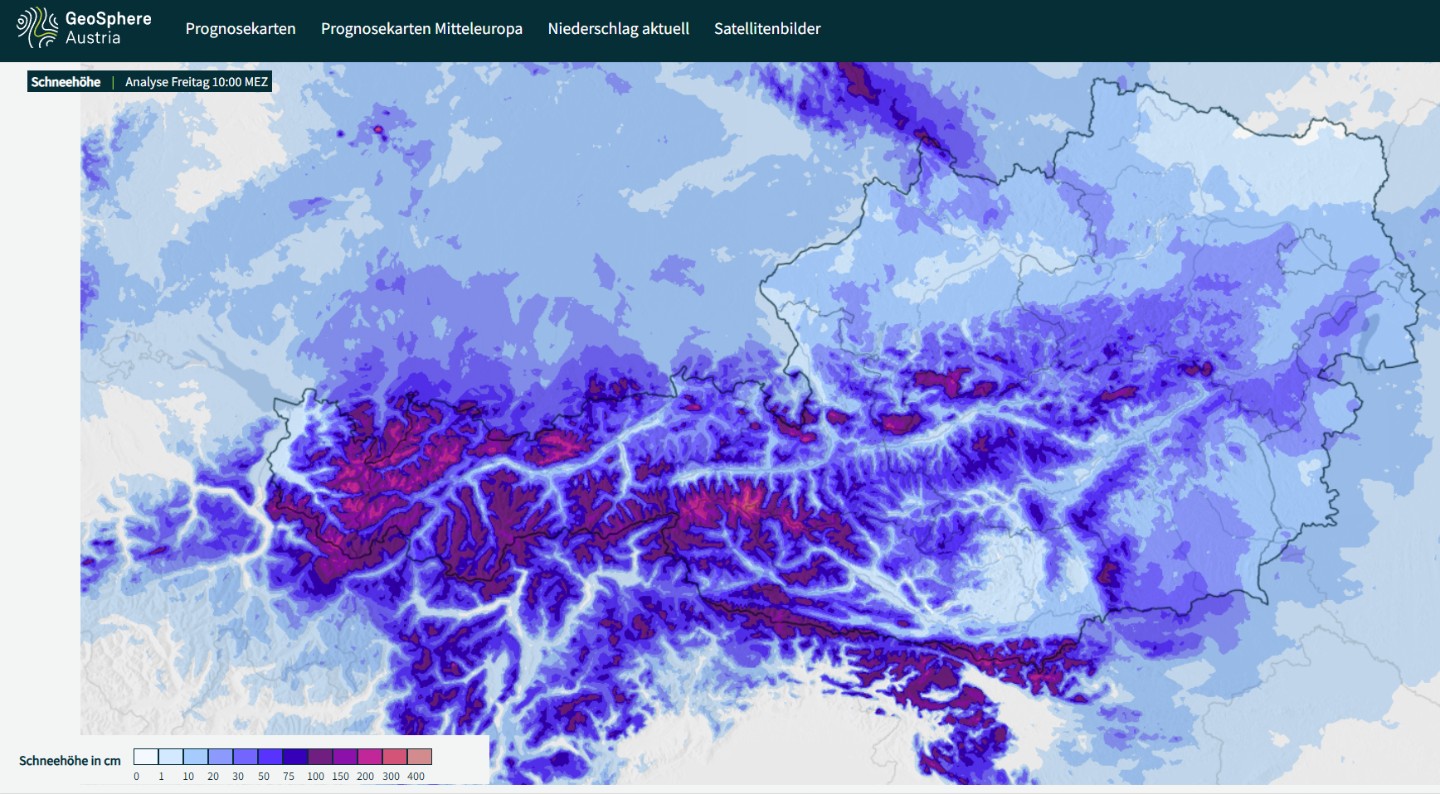Open Prognosekarten Mitteleuropa page

[421, 29]
